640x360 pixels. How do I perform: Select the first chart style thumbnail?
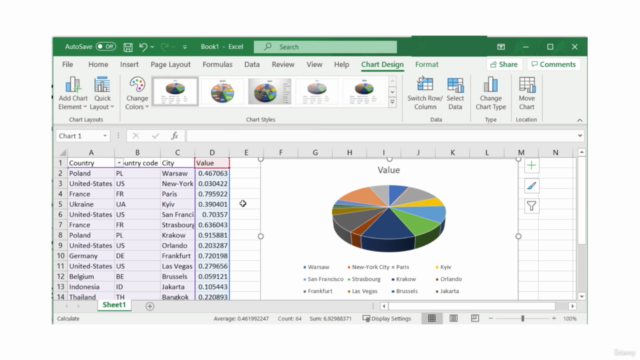[176, 91]
